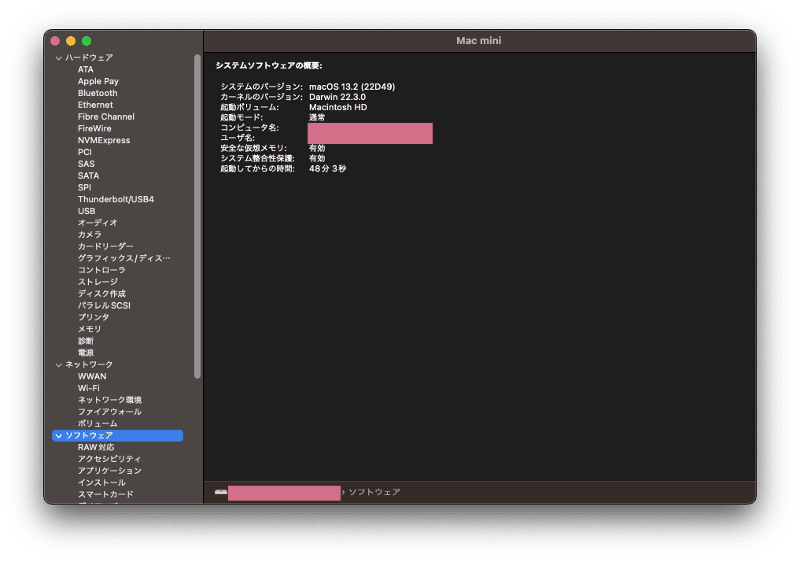Select カメラ in the sidebar
This screenshot has height=562, width=800.
(90, 235)
